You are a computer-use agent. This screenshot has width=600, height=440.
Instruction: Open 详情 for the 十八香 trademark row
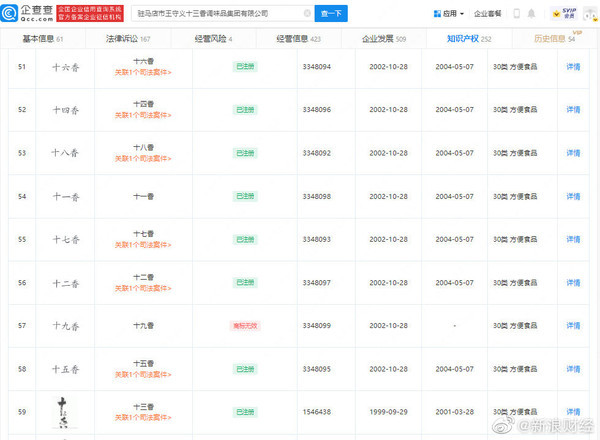coord(573,153)
